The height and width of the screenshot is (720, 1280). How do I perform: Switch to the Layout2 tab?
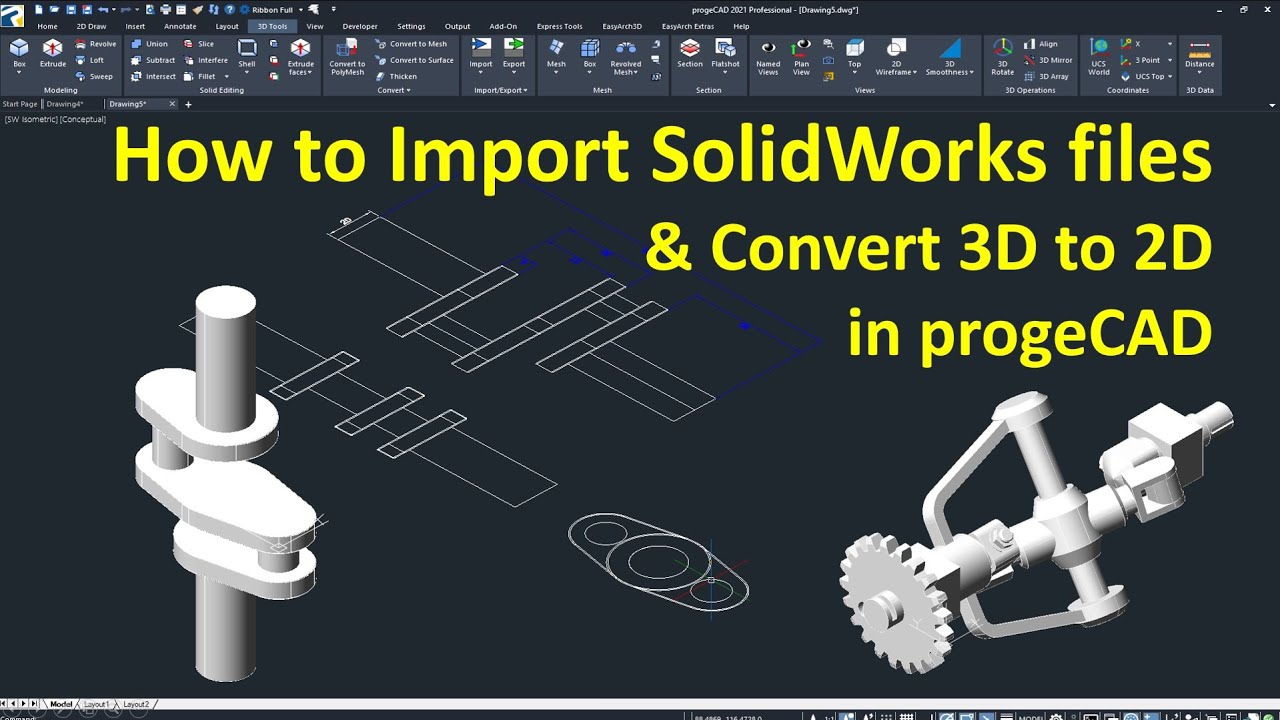coord(136,704)
